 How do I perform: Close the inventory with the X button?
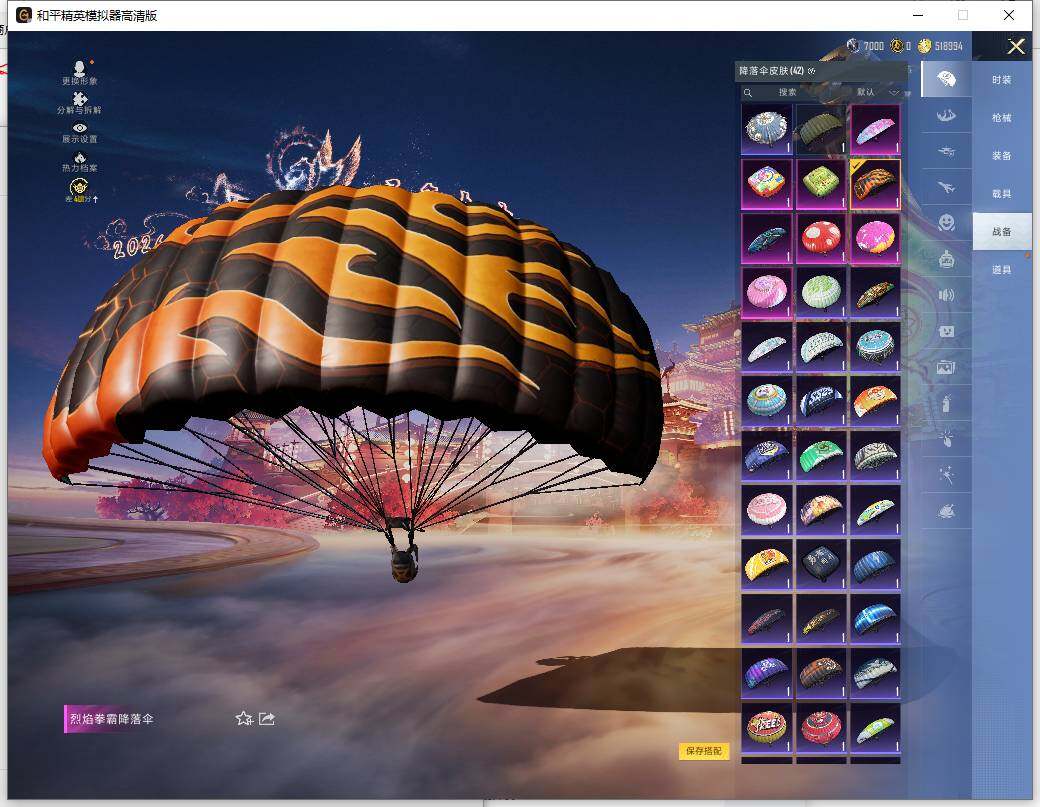[1016, 46]
